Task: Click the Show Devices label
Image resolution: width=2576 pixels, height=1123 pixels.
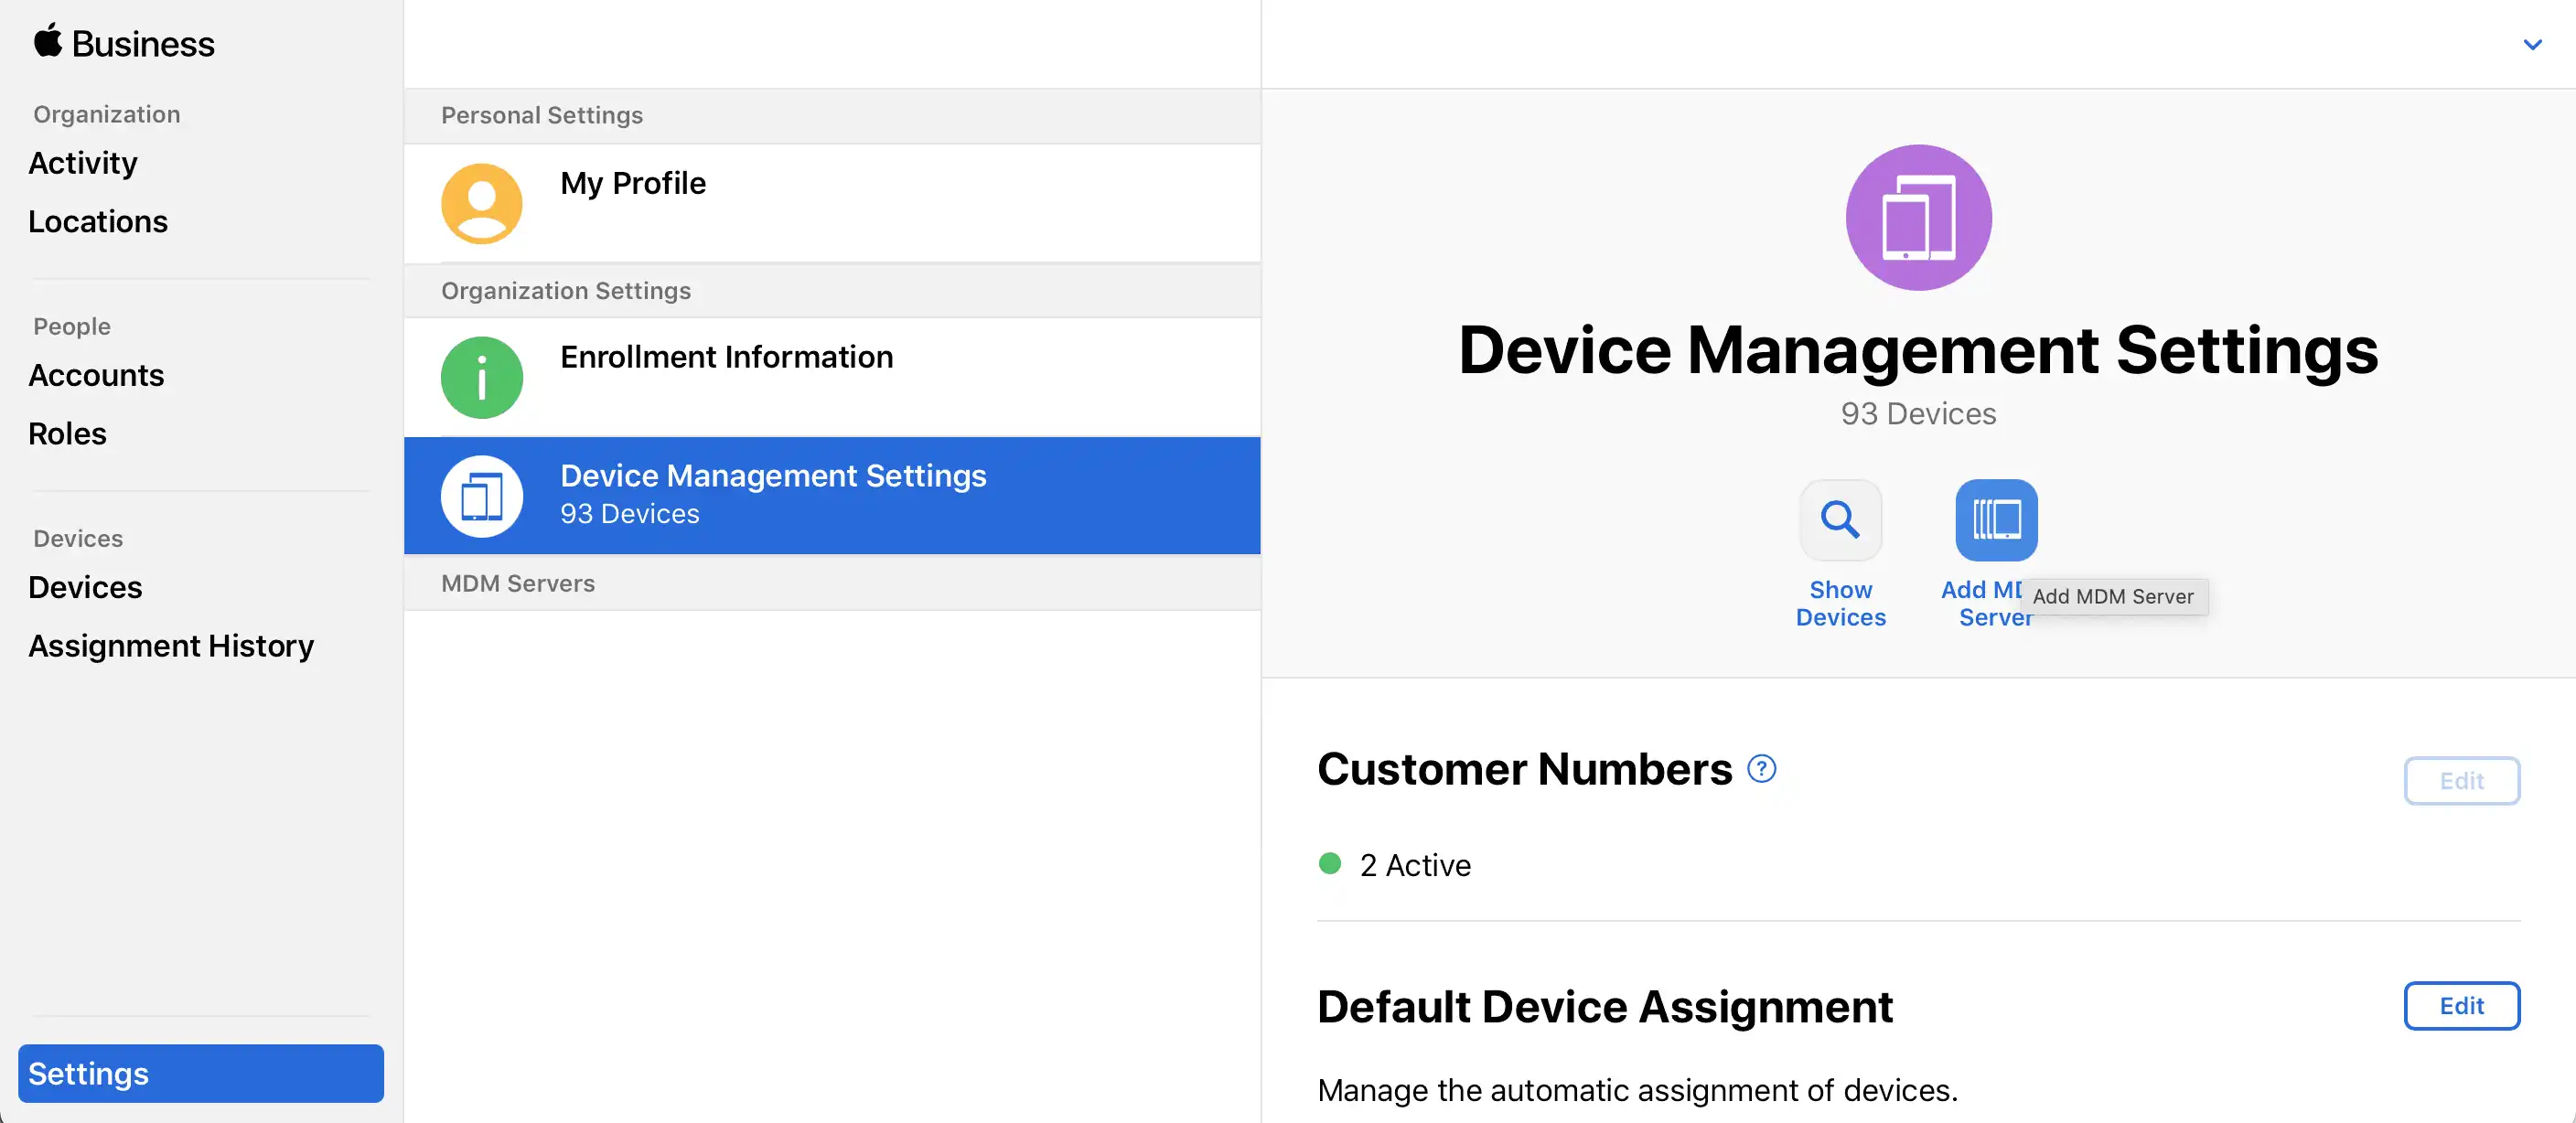Action: (x=1840, y=603)
